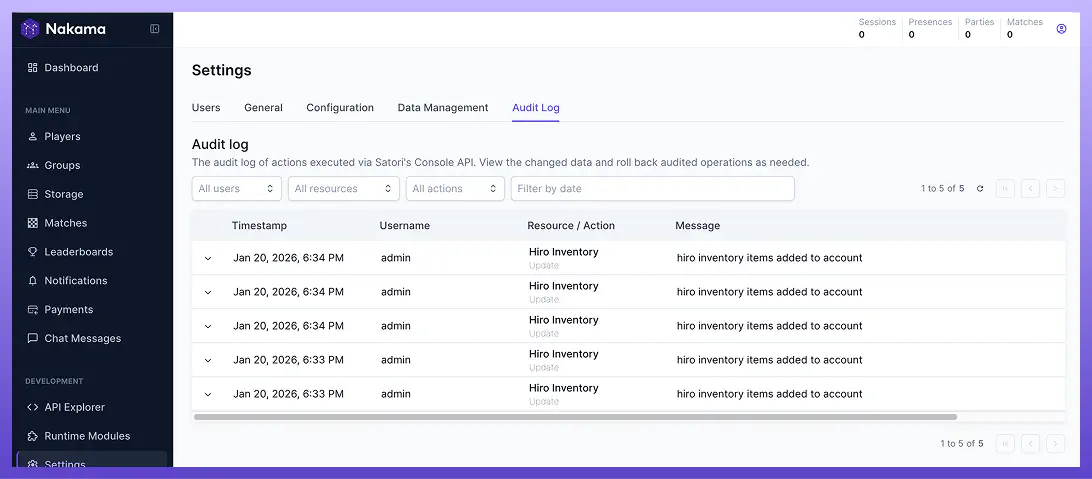This screenshot has height=479, width=1092.
Task: Click the Groups people icon
Action: pos(32,165)
